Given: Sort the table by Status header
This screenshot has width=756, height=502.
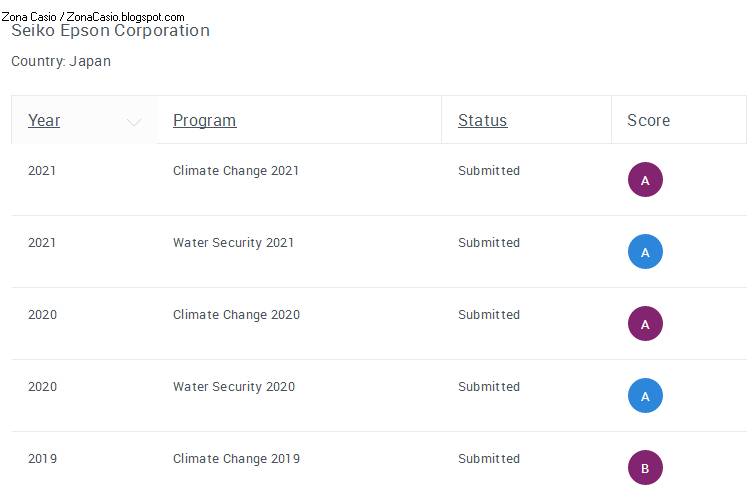Looking at the screenshot, I should (x=483, y=120).
